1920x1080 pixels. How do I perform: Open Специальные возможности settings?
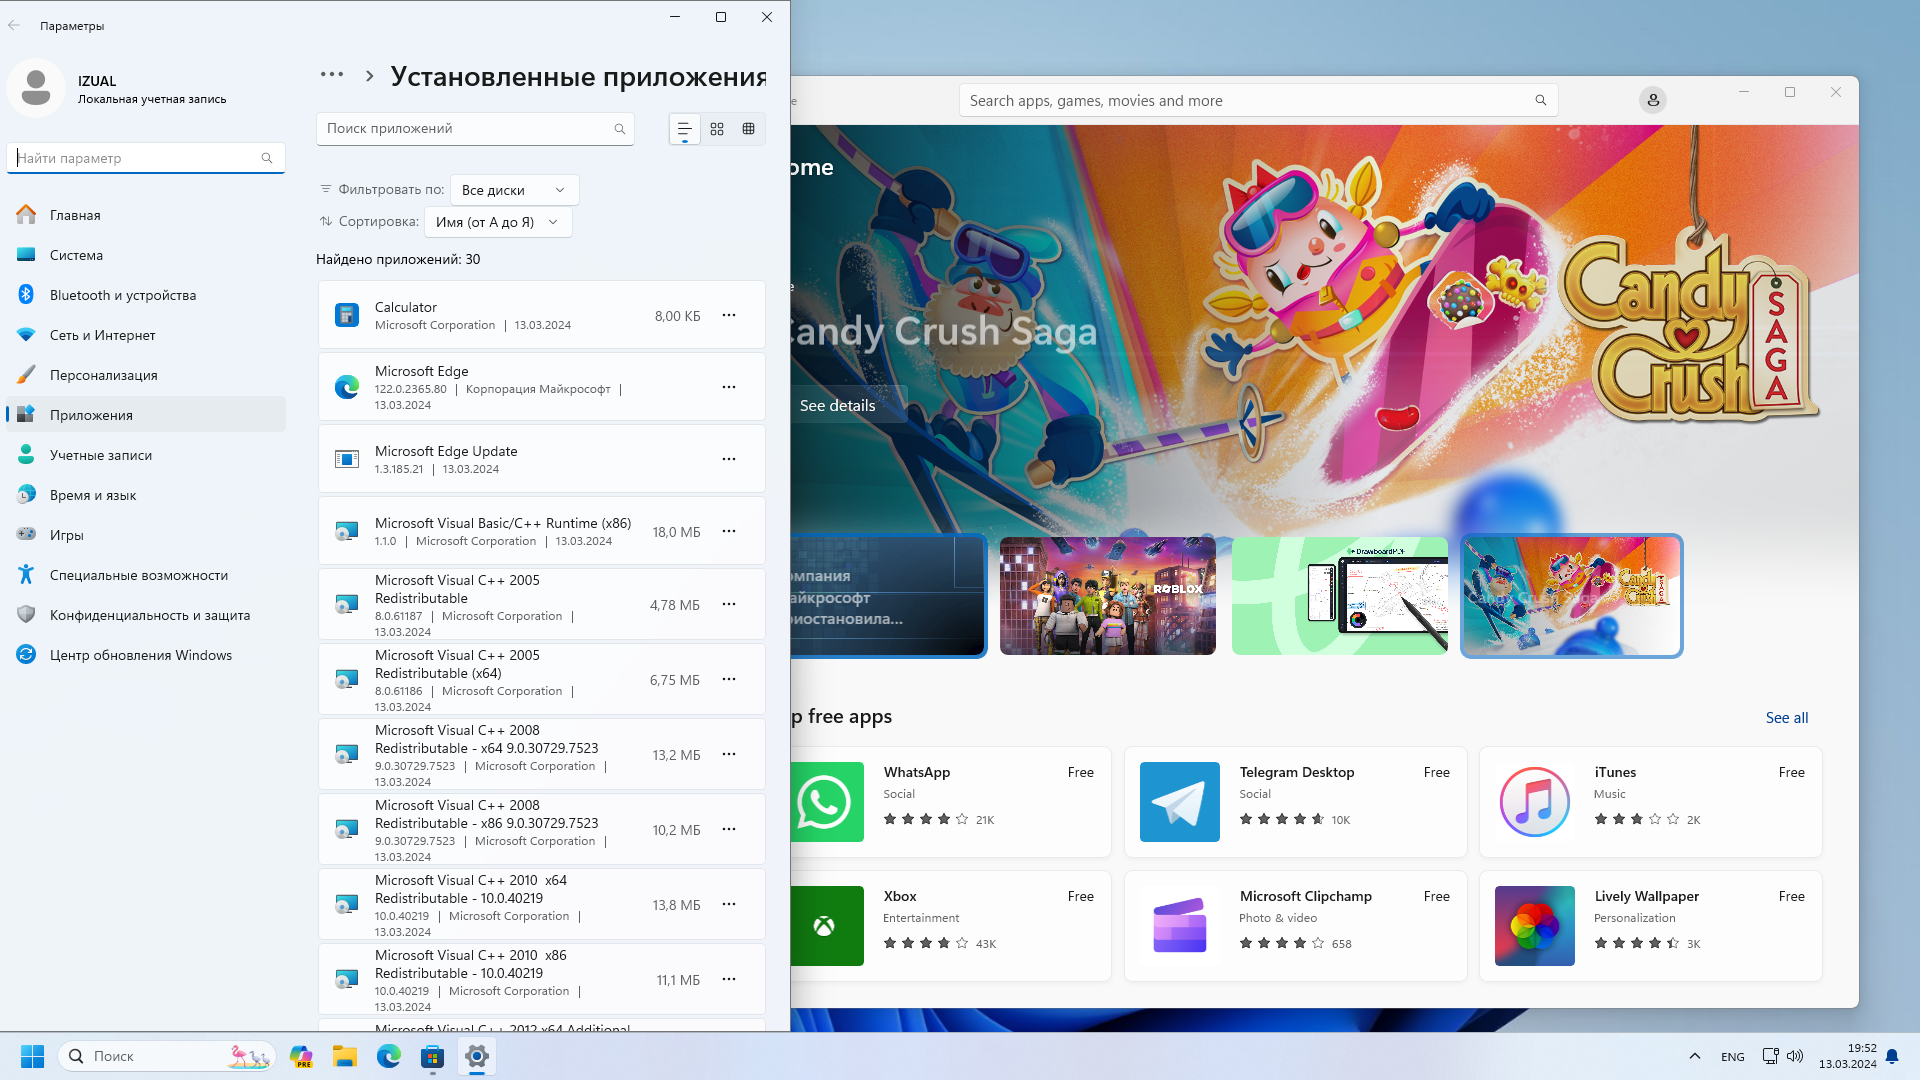tap(146, 575)
